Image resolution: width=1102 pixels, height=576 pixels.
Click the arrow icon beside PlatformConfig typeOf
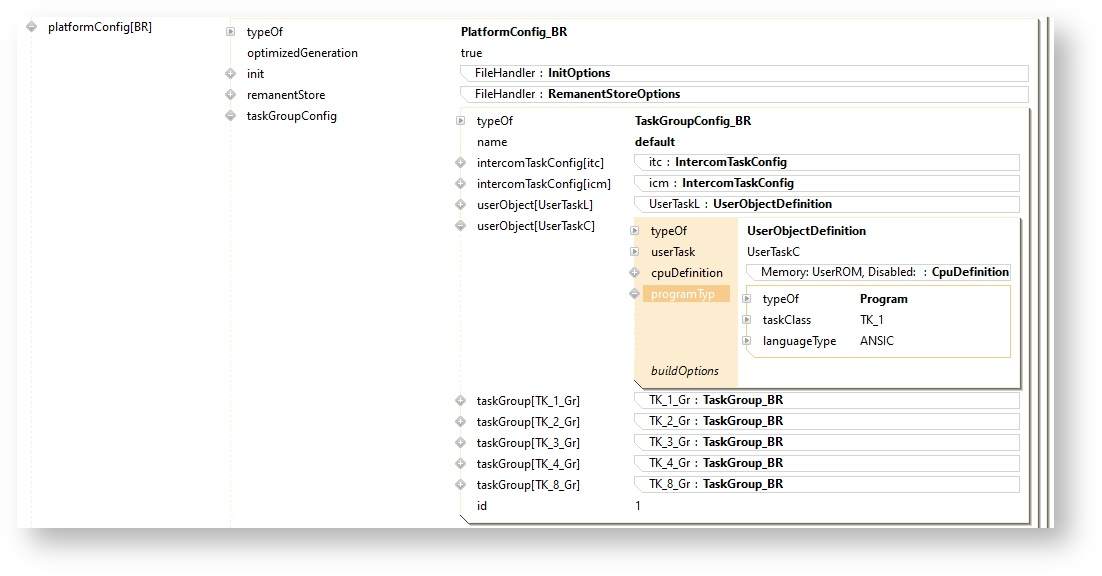(231, 32)
